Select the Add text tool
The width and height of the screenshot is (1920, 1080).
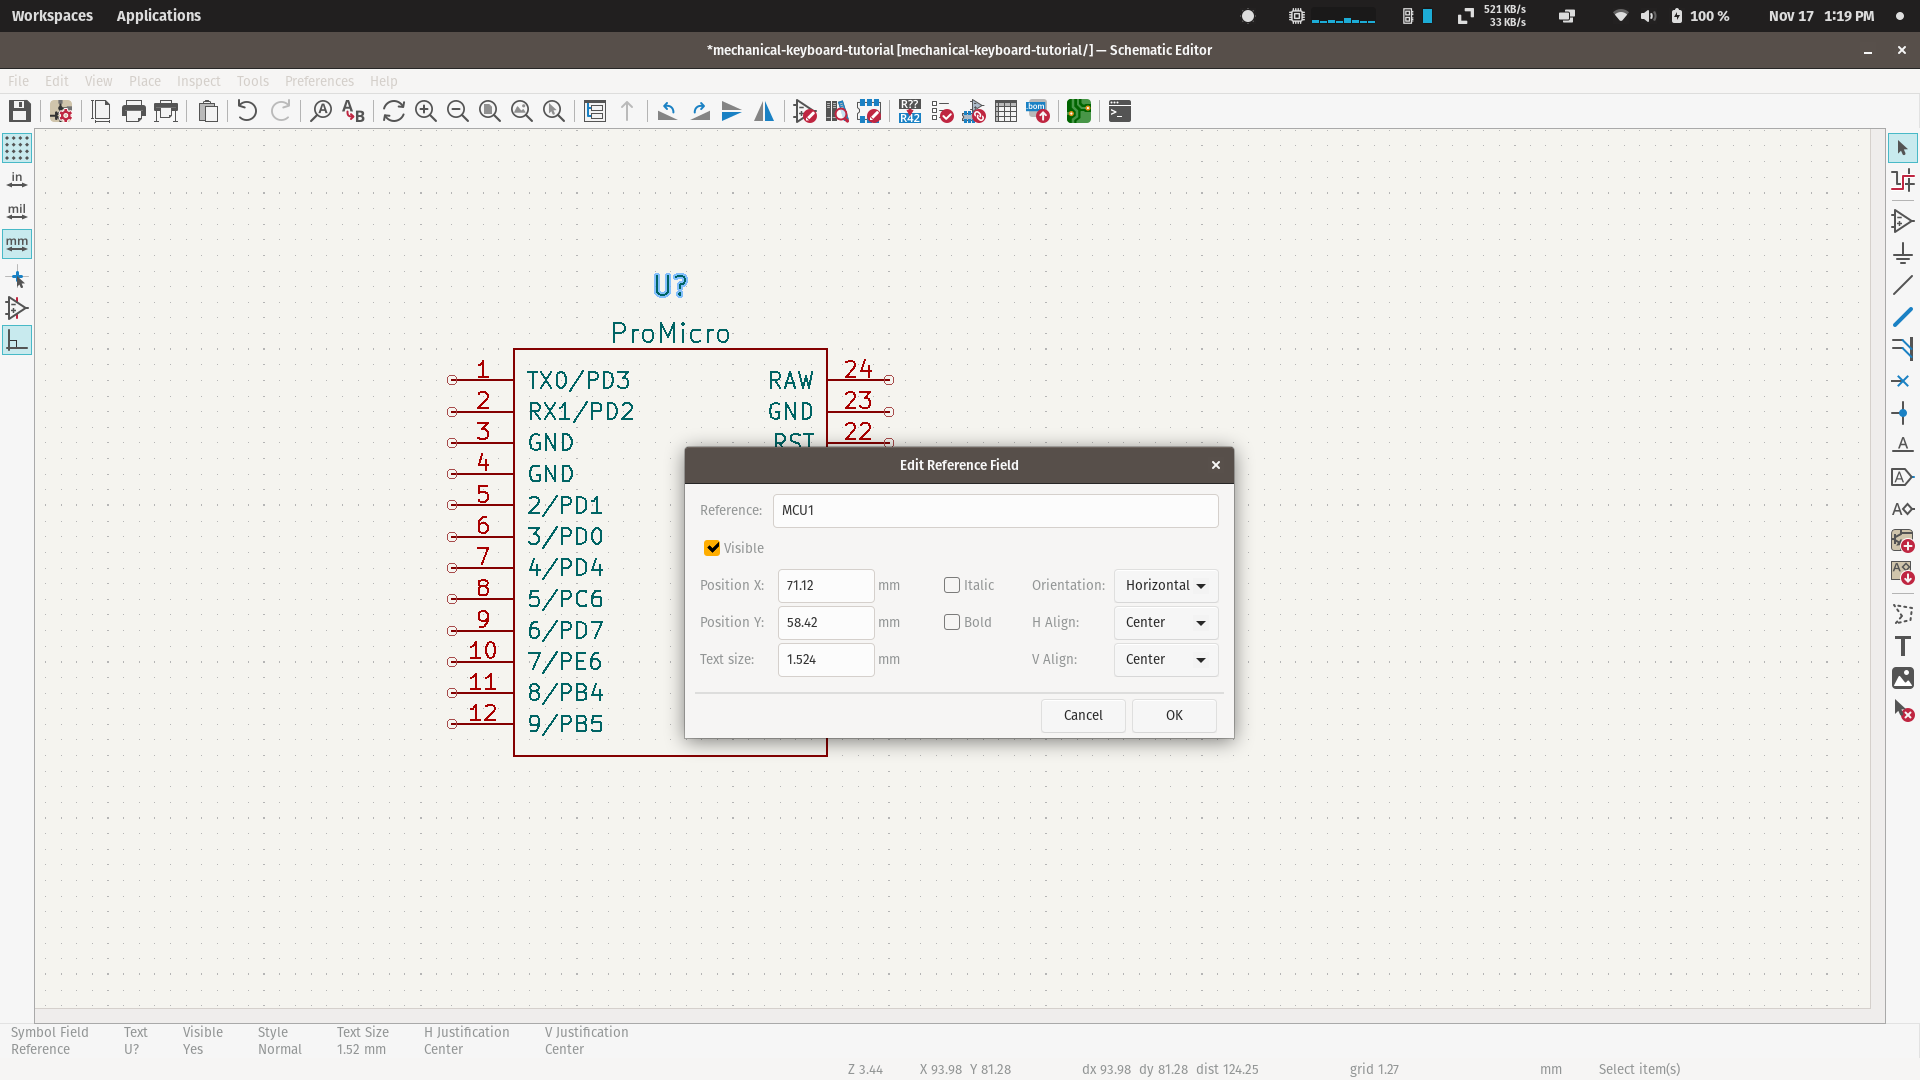(1902, 646)
